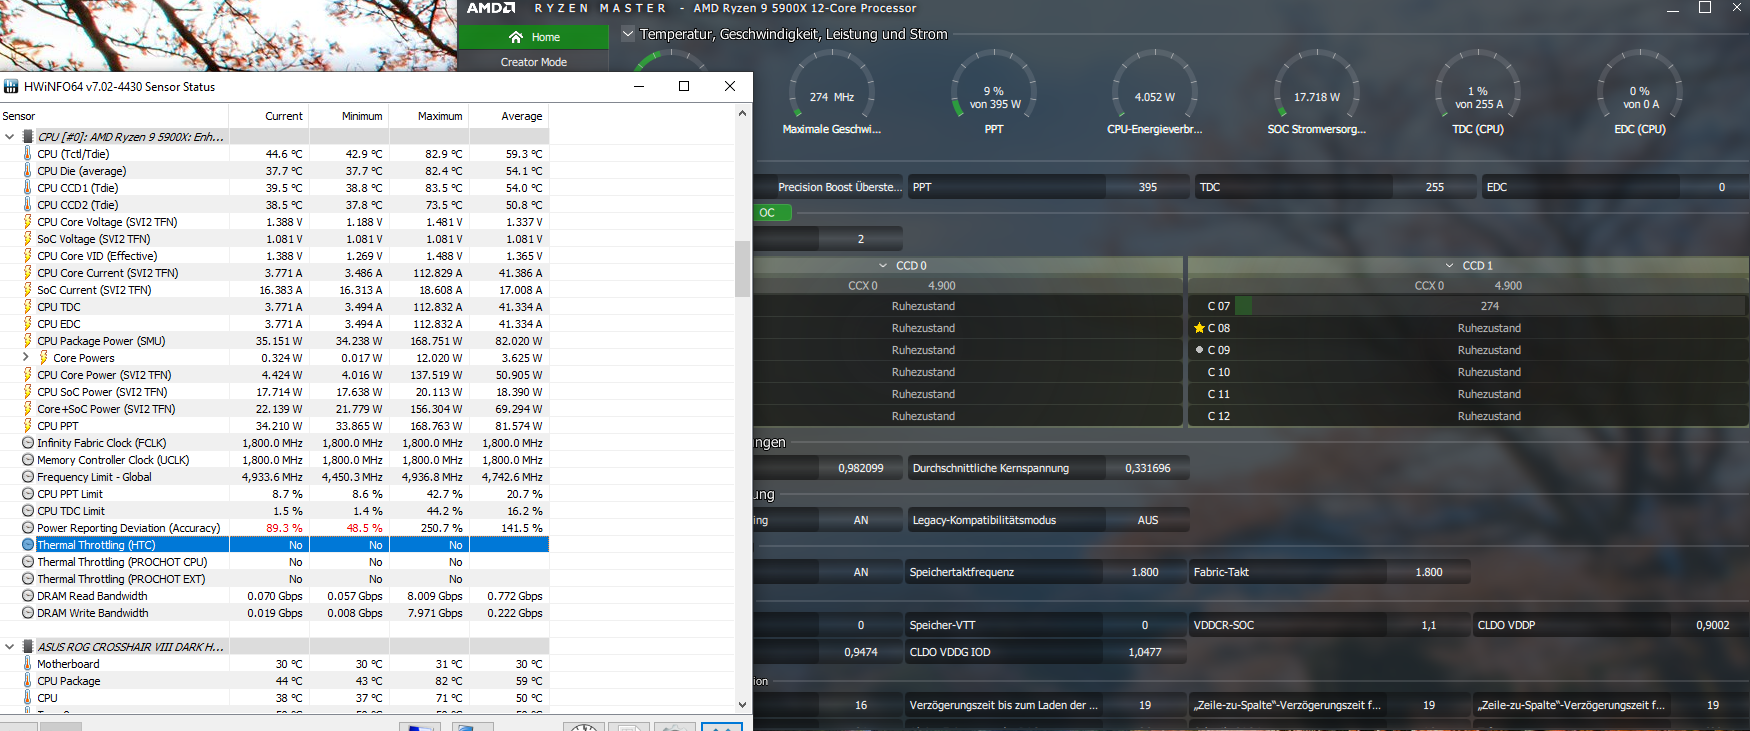Click circle icon for DRAM Read Bandwidth
Viewport: 1750px width, 731px height.
point(27,596)
